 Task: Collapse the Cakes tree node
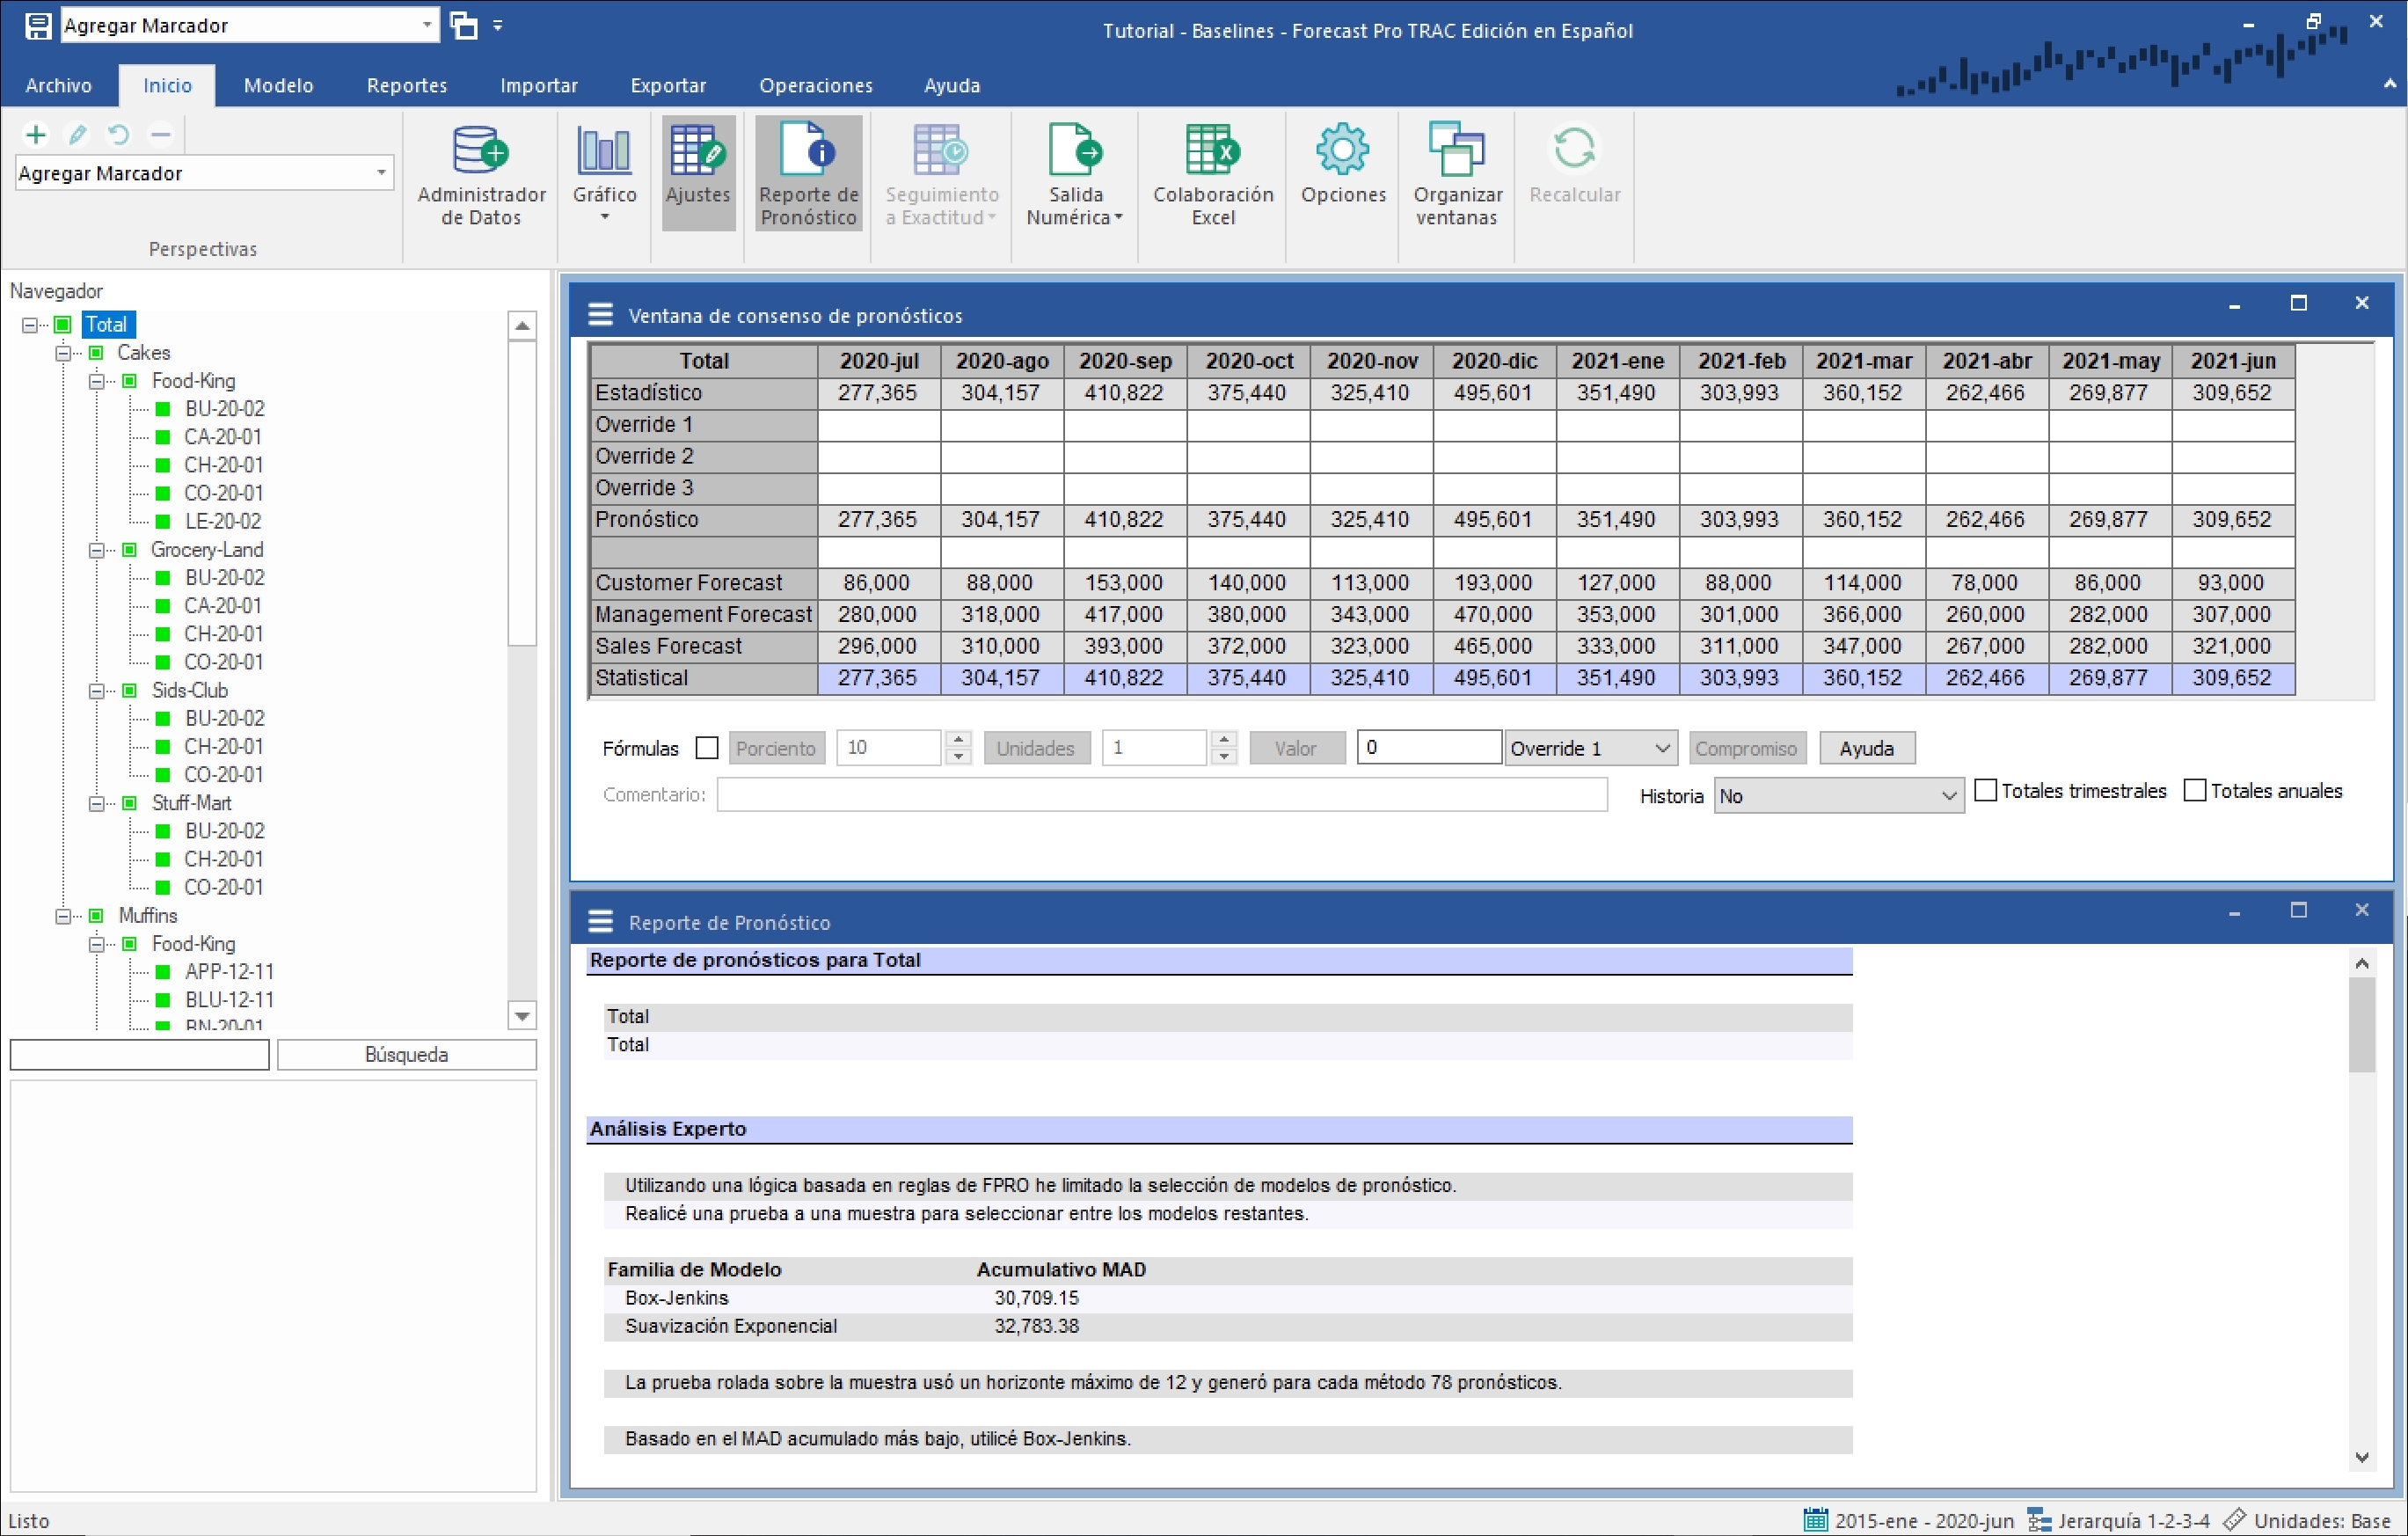63,352
